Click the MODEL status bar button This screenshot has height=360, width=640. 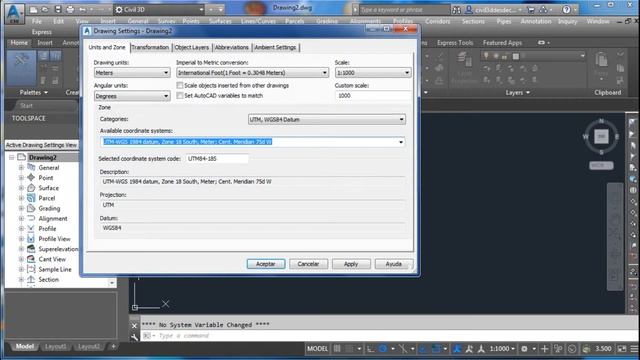pos(317,349)
